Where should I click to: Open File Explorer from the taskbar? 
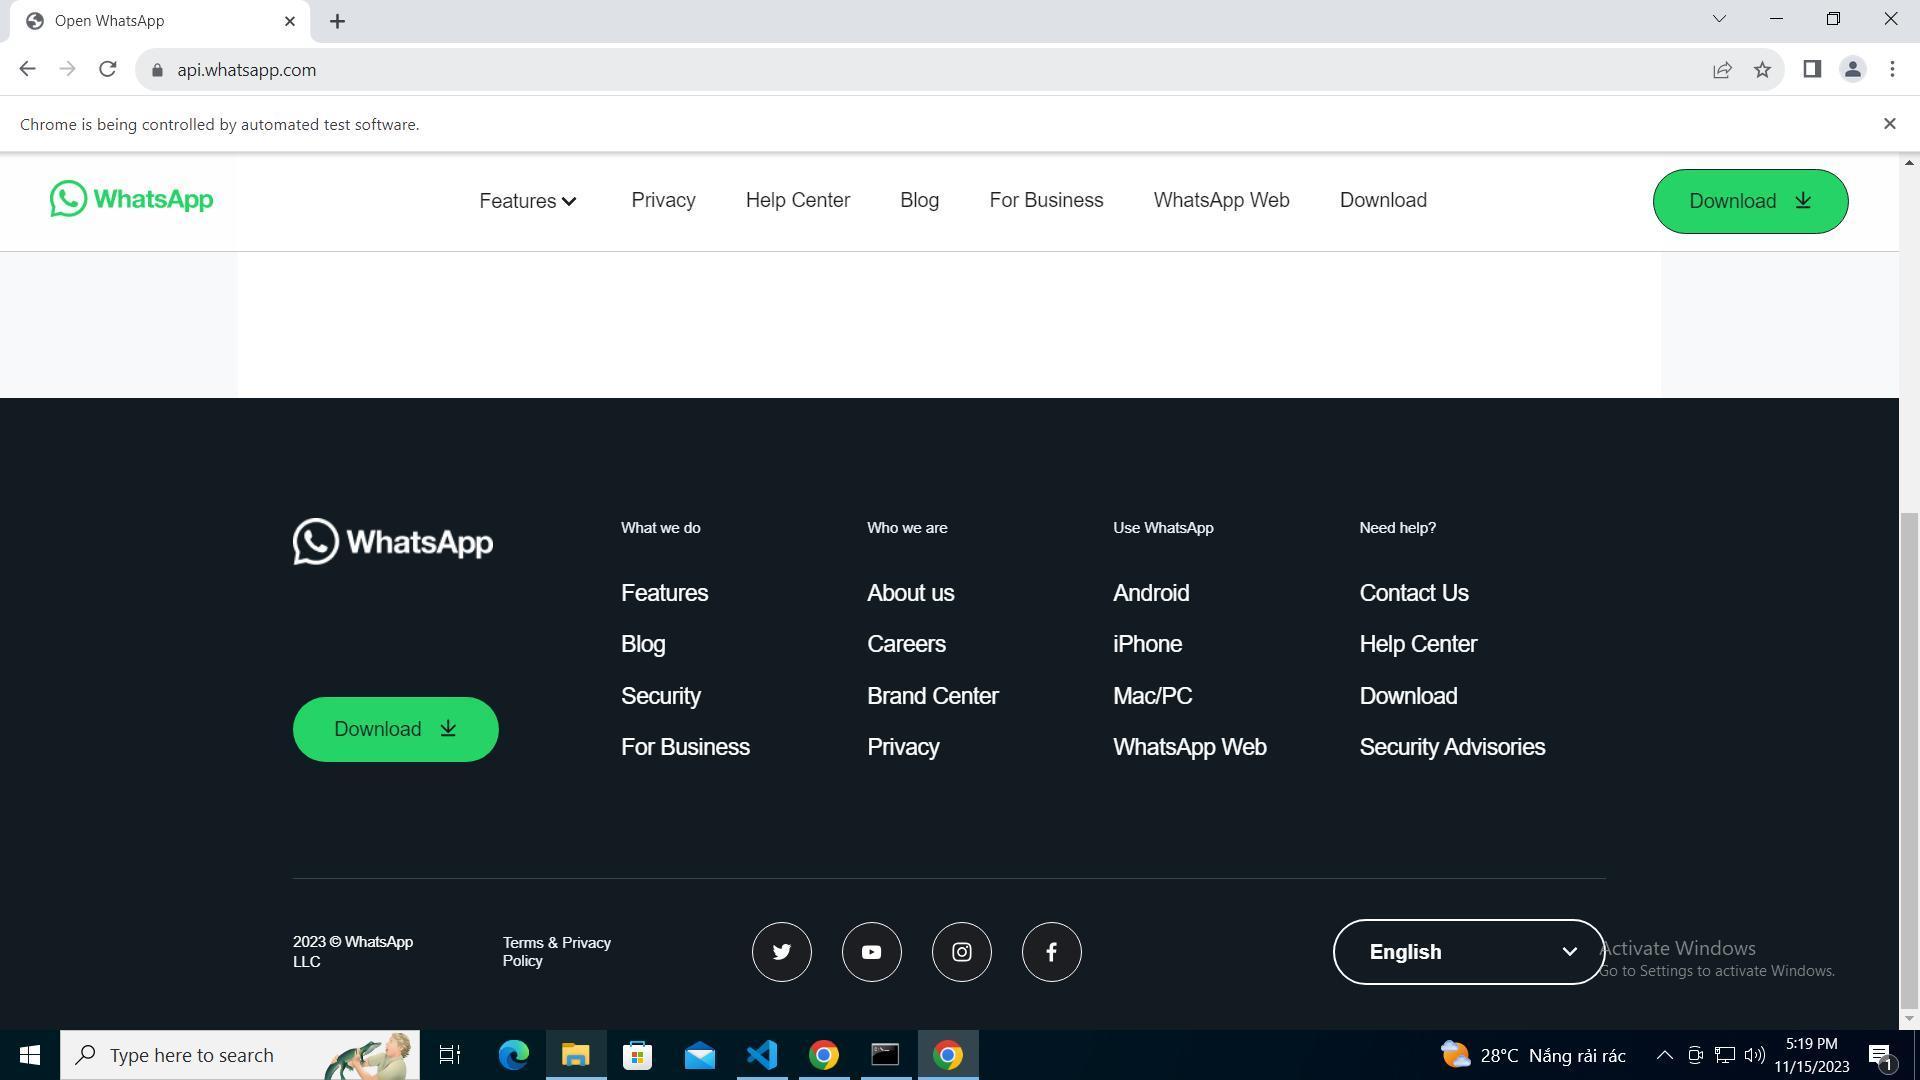(x=576, y=1055)
